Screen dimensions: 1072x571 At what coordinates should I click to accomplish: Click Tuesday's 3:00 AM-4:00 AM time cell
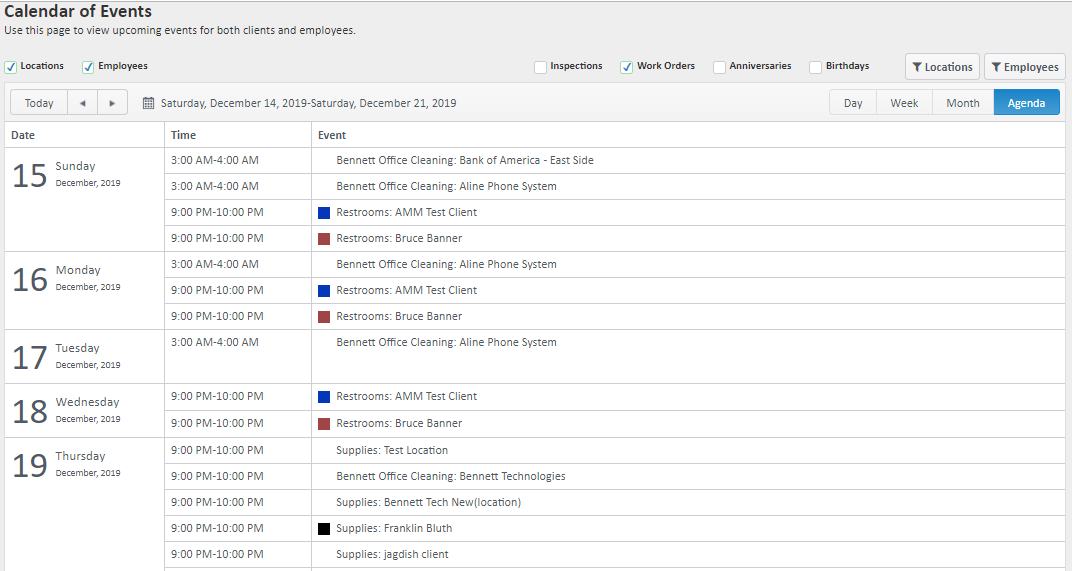point(238,356)
